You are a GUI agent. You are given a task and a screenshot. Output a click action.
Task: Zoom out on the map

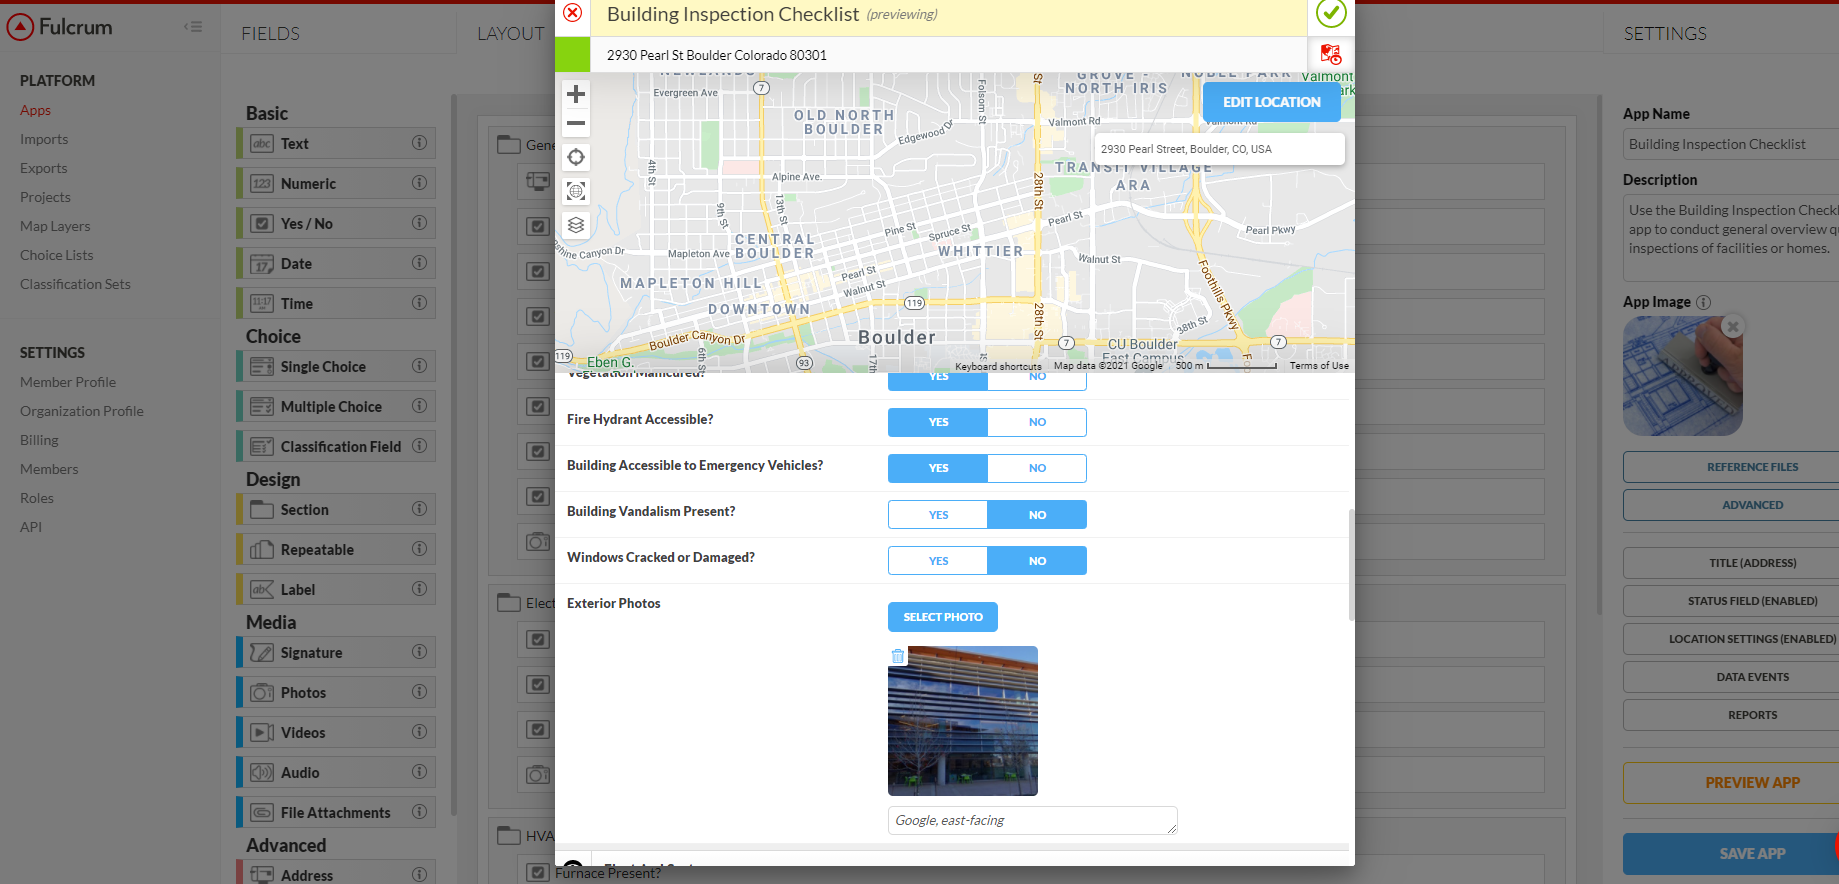(x=576, y=124)
